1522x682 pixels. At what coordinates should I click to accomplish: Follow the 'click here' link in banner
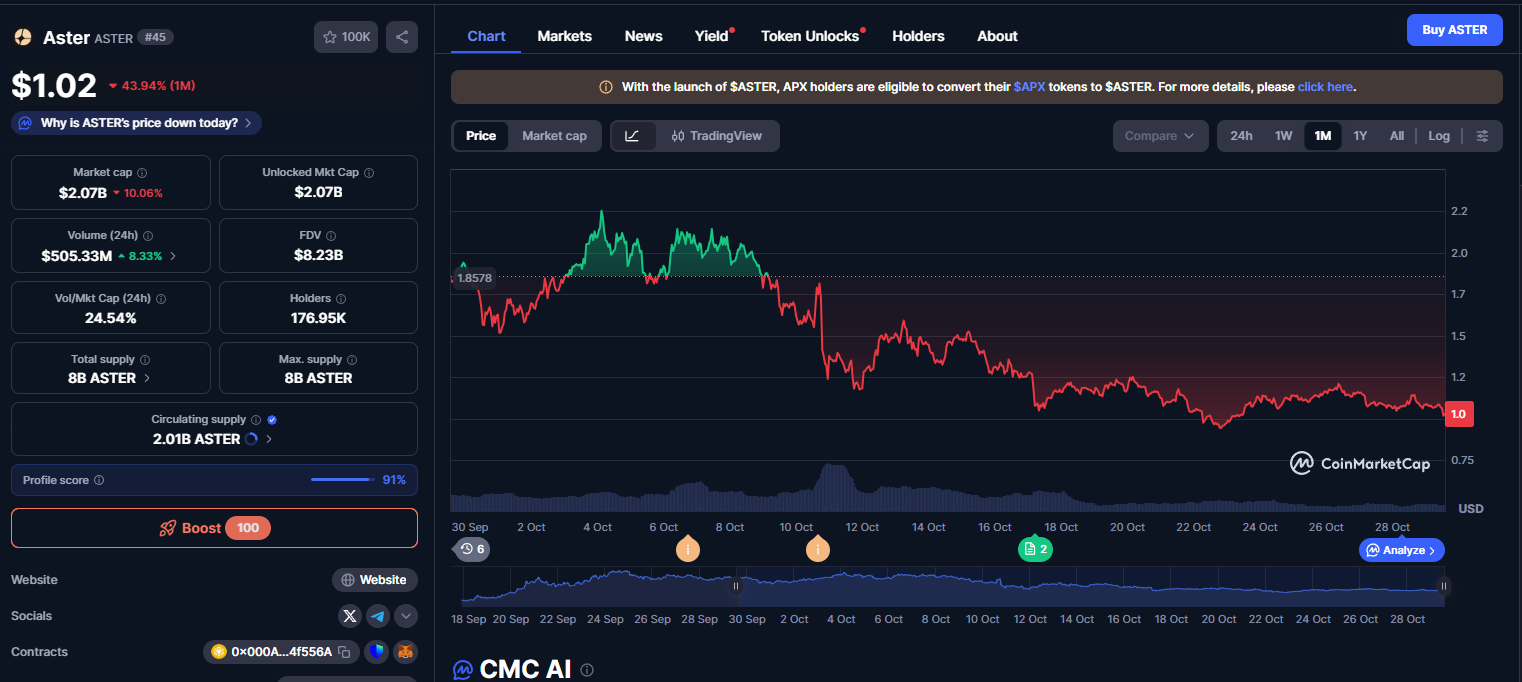pyautogui.click(x=1325, y=87)
